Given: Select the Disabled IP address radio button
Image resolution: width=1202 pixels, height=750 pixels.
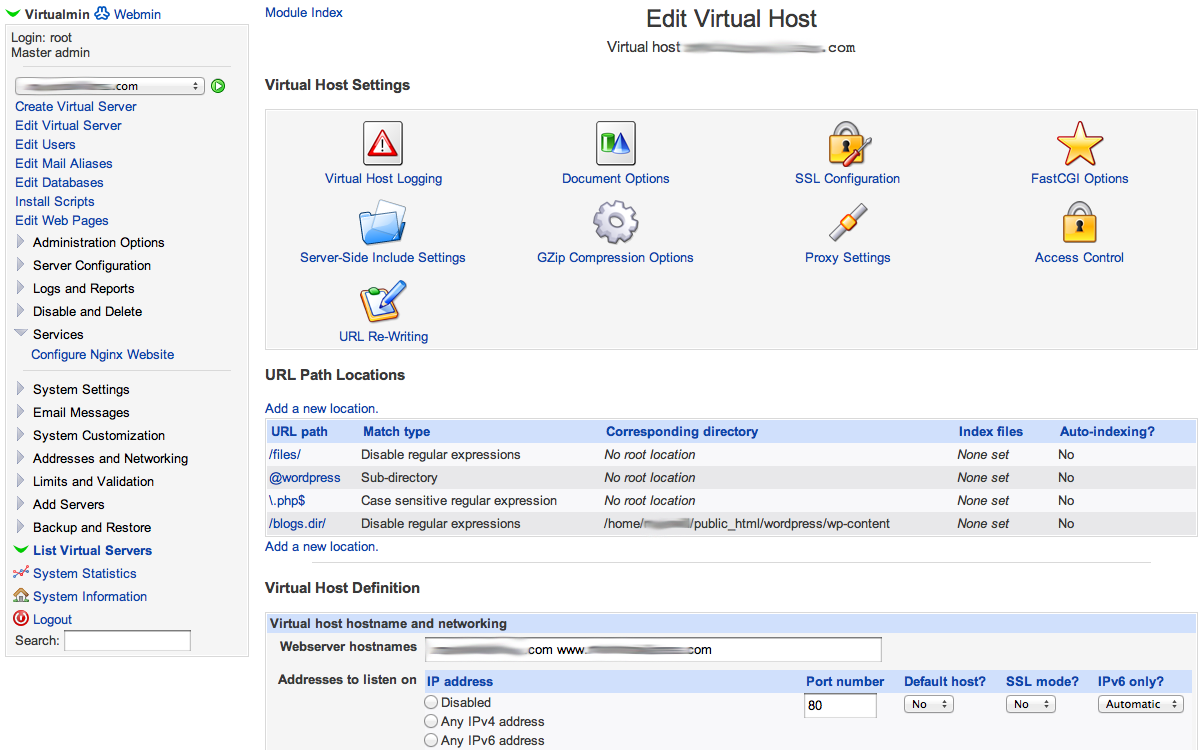Looking at the screenshot, I should point(431,703).
